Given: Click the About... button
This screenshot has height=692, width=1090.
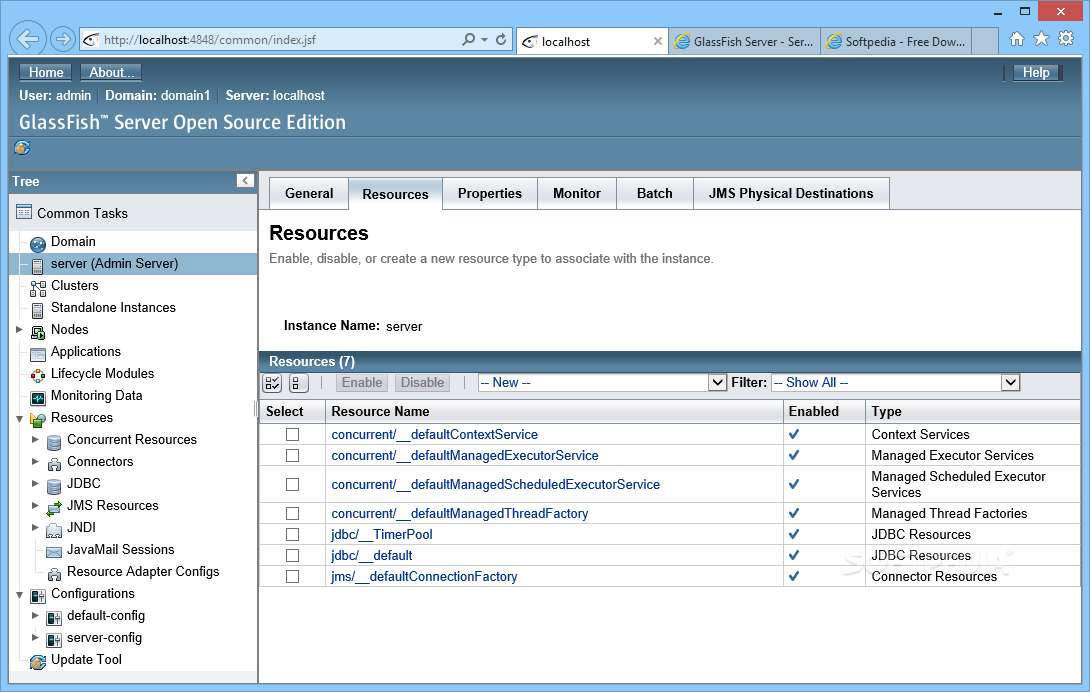Looking at the screenshot, I should click(x=111, y=72).
